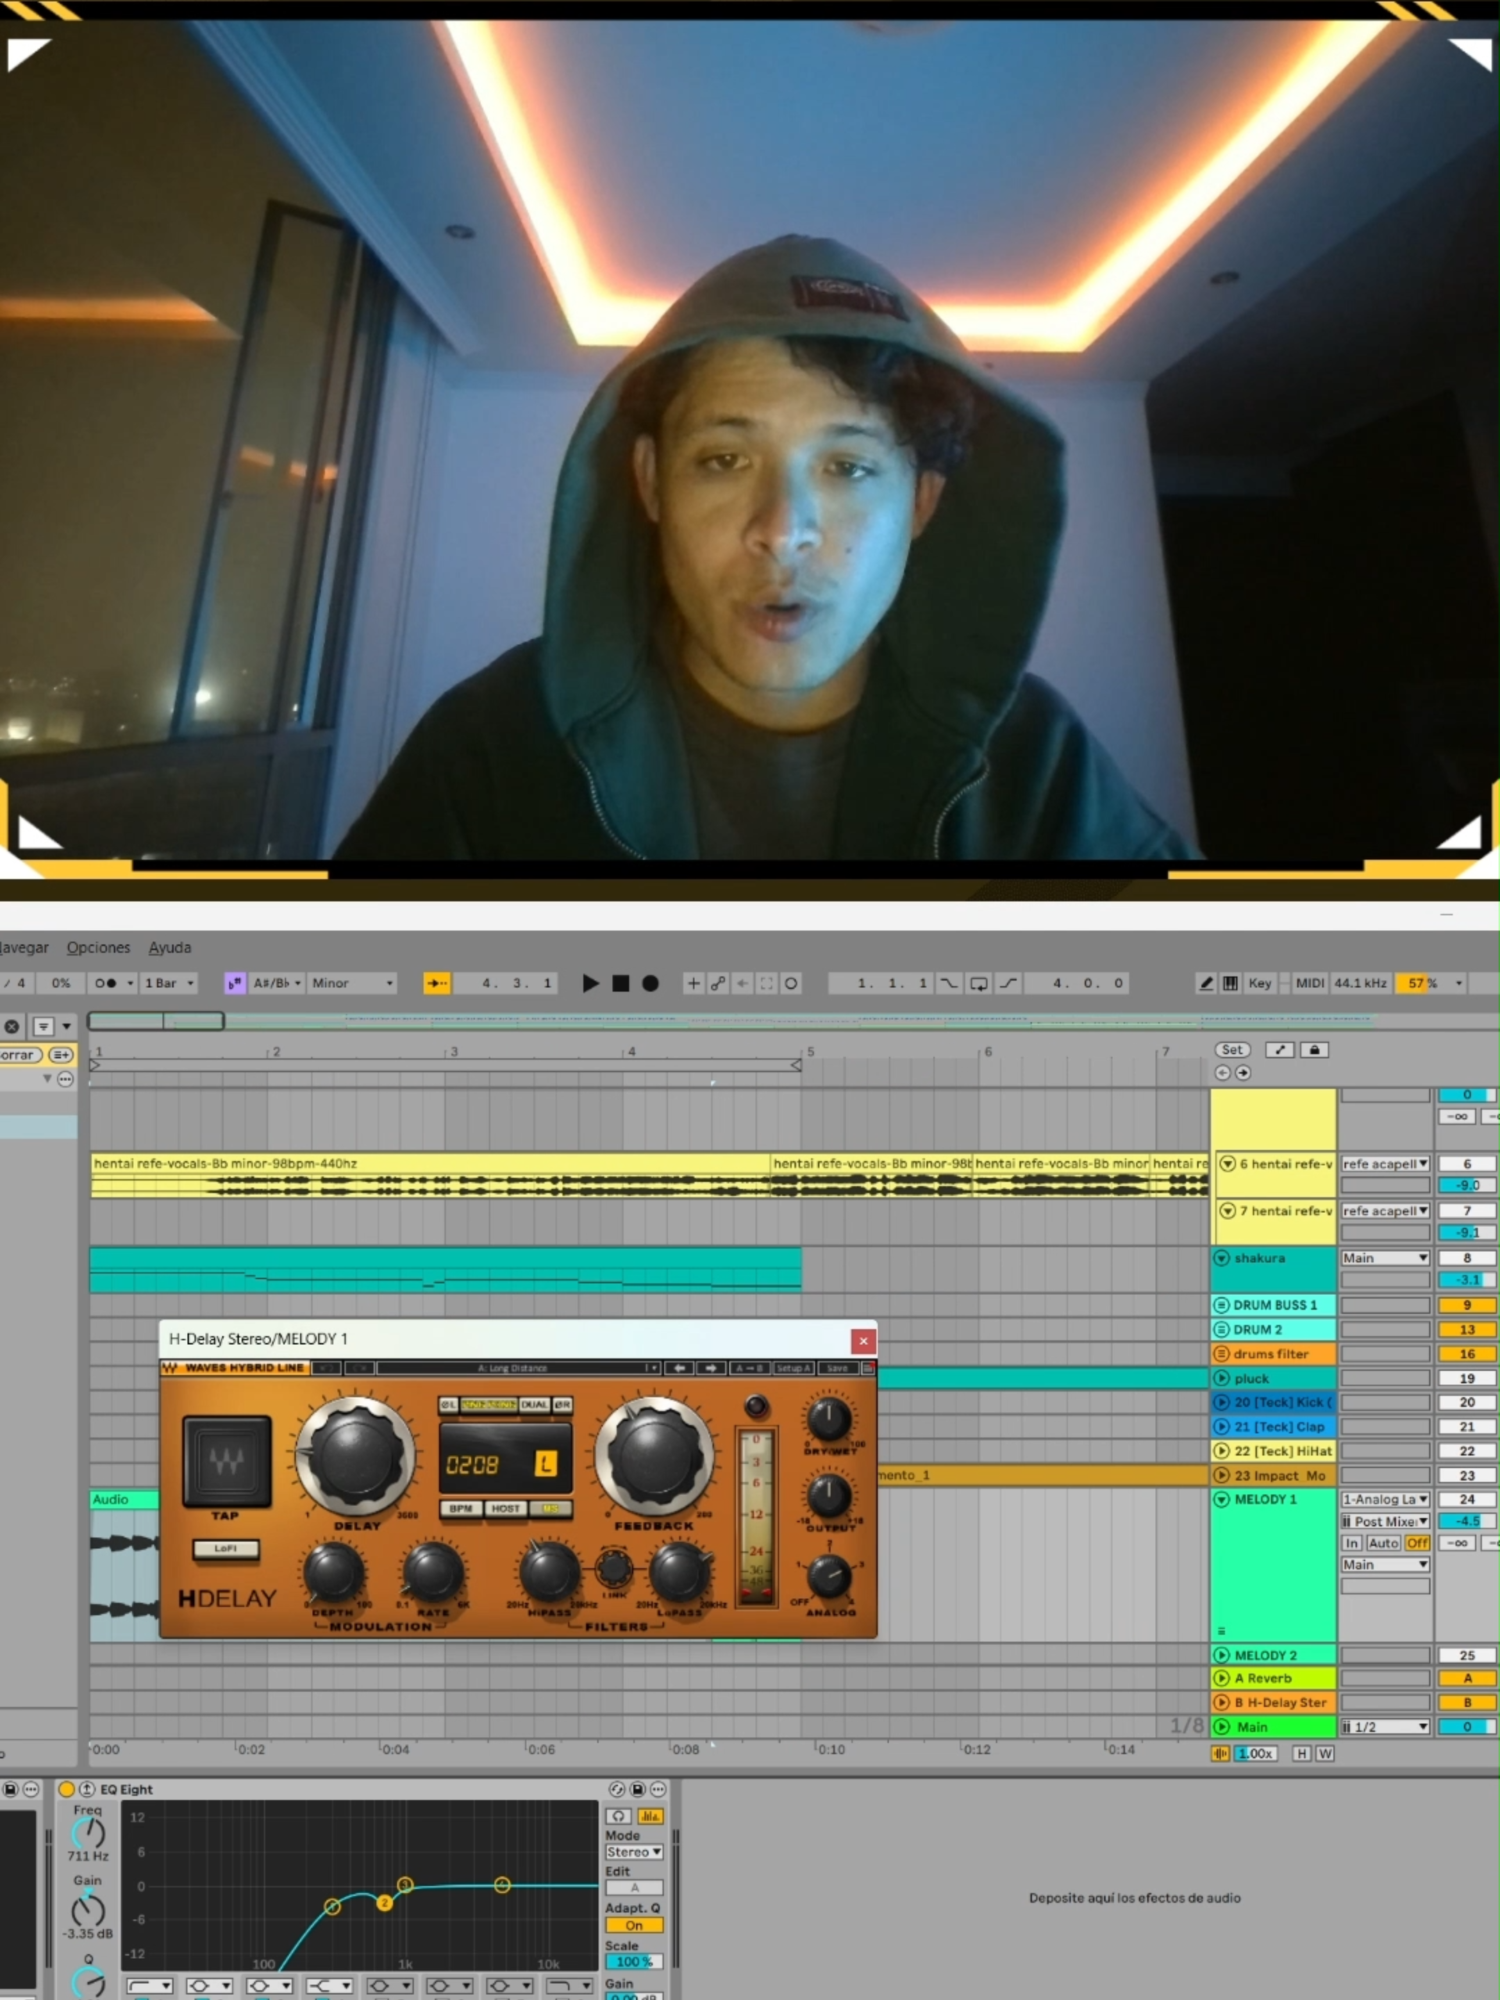Collapse the shakura track
The width and height of the screenshot is (1500, 2000).
point(1221,1258)
